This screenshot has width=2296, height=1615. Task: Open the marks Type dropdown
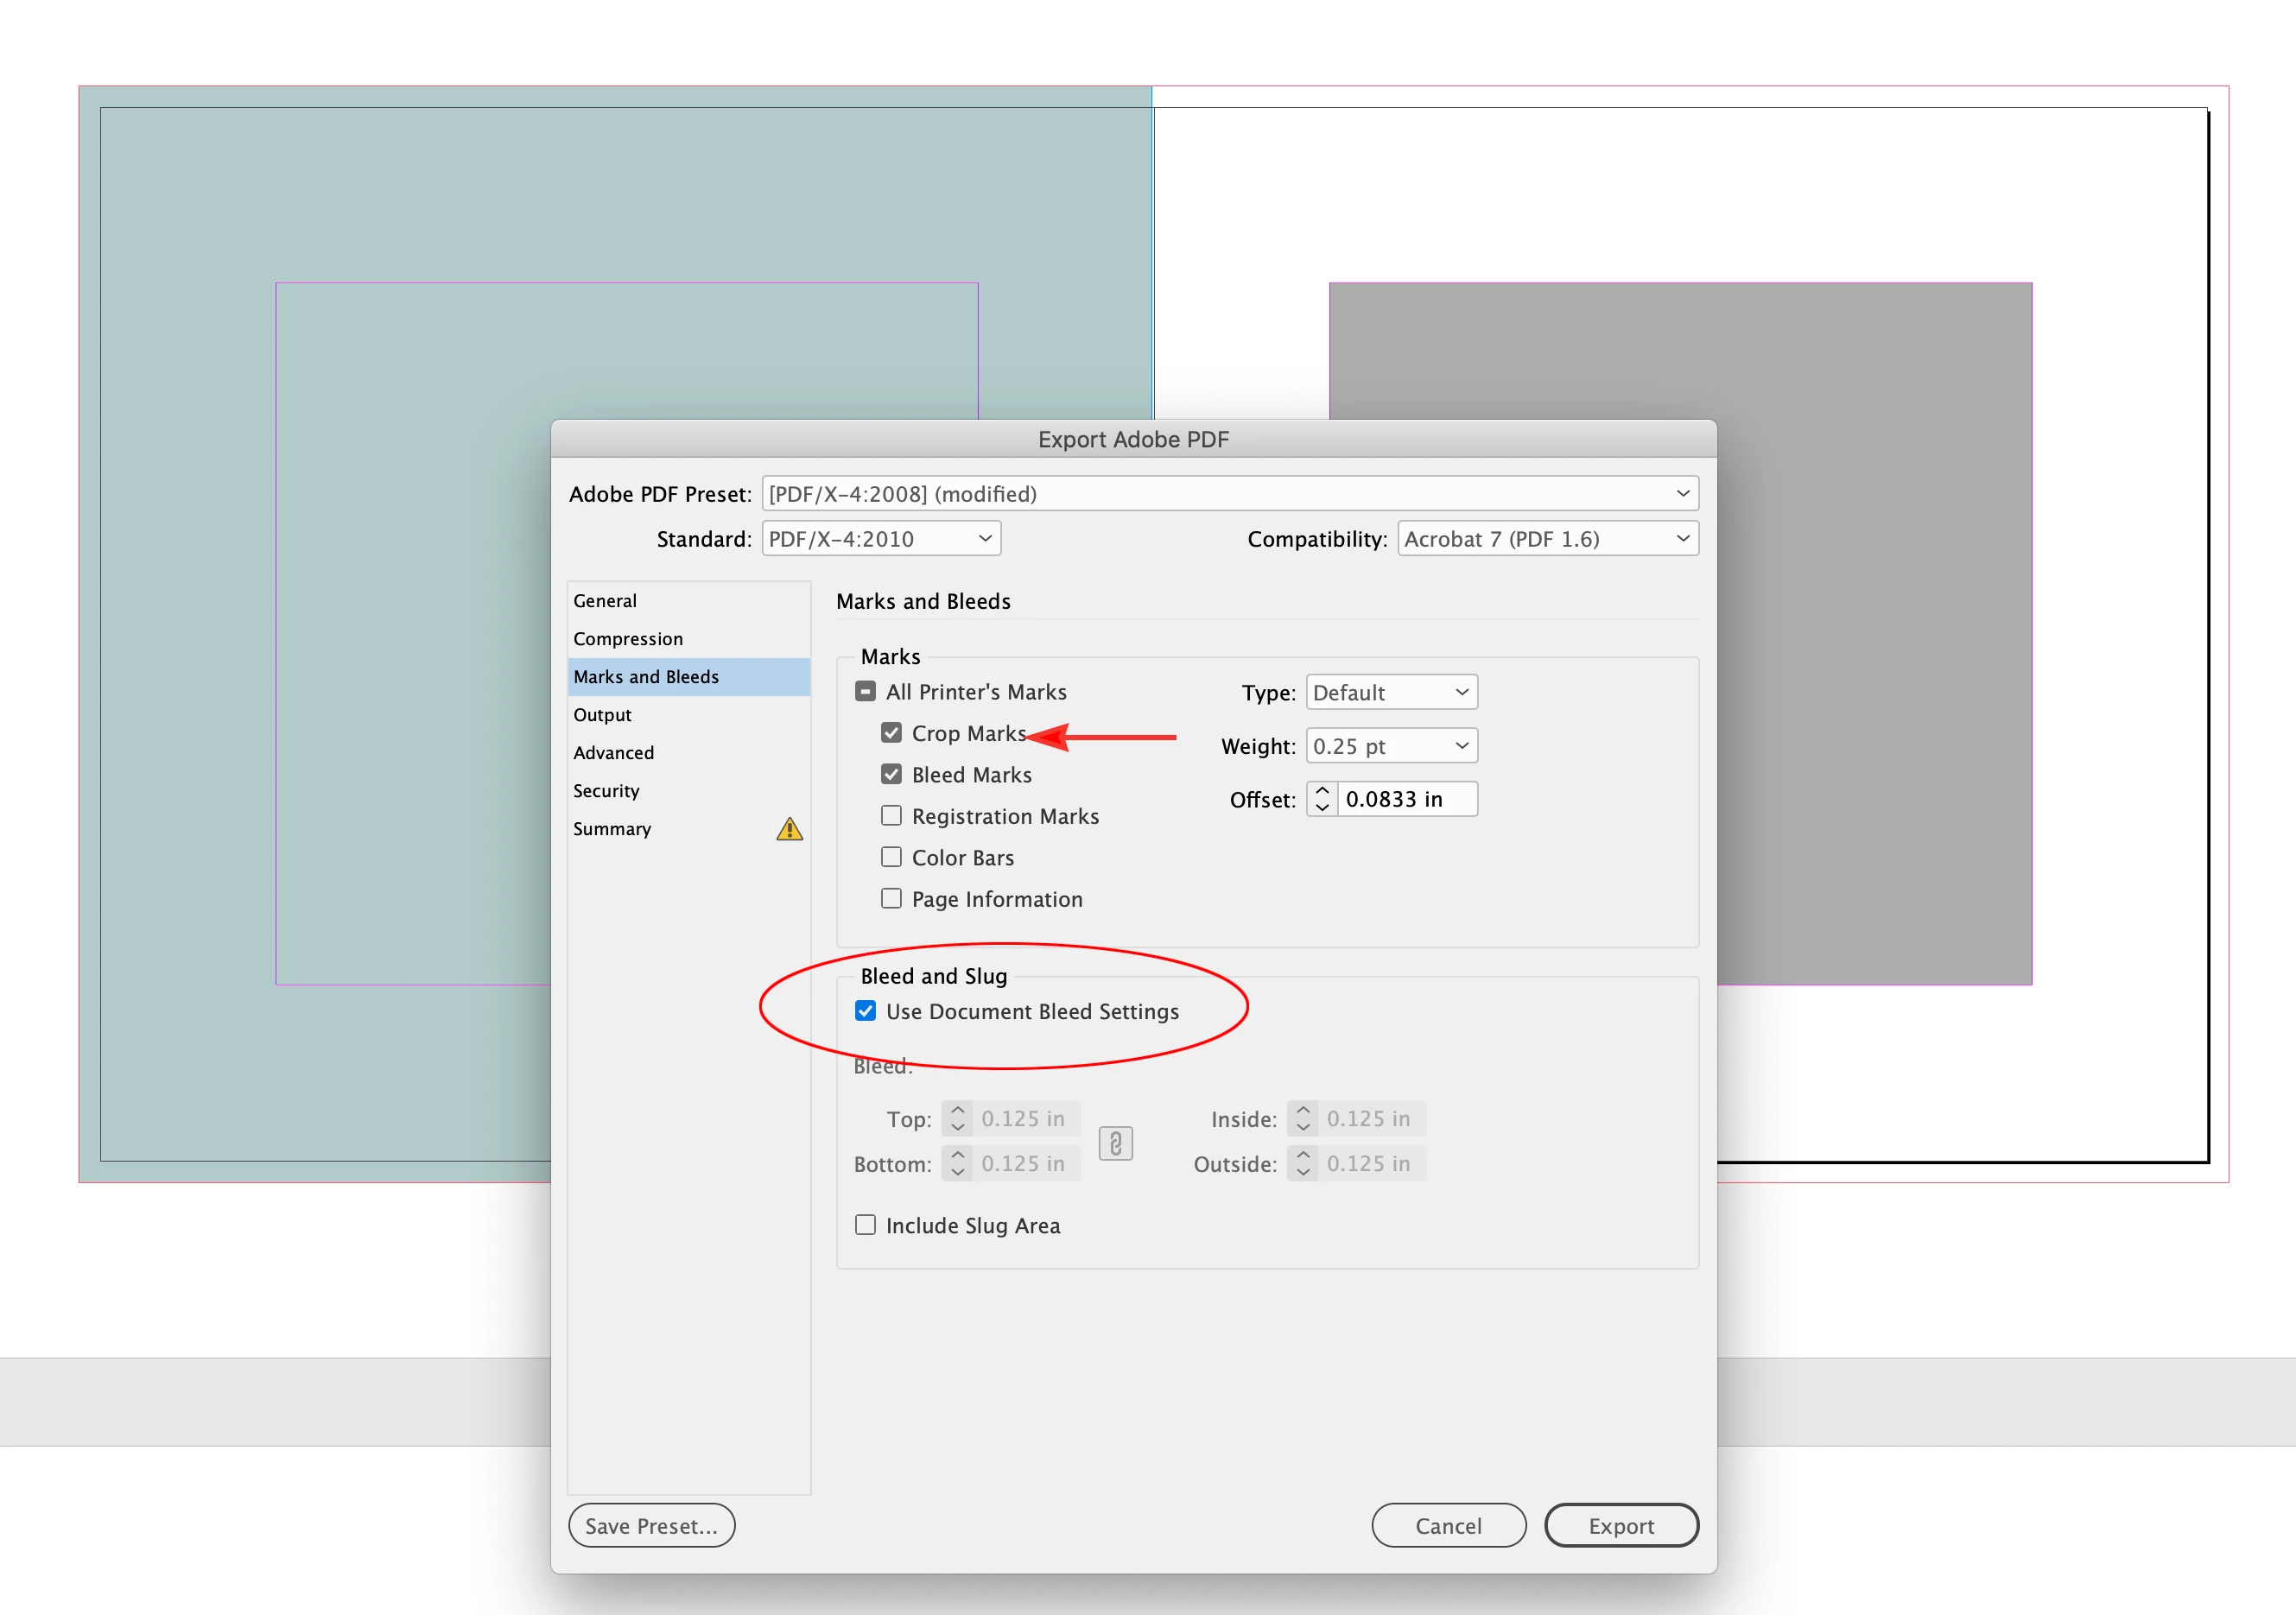(x=1391, y=692)
